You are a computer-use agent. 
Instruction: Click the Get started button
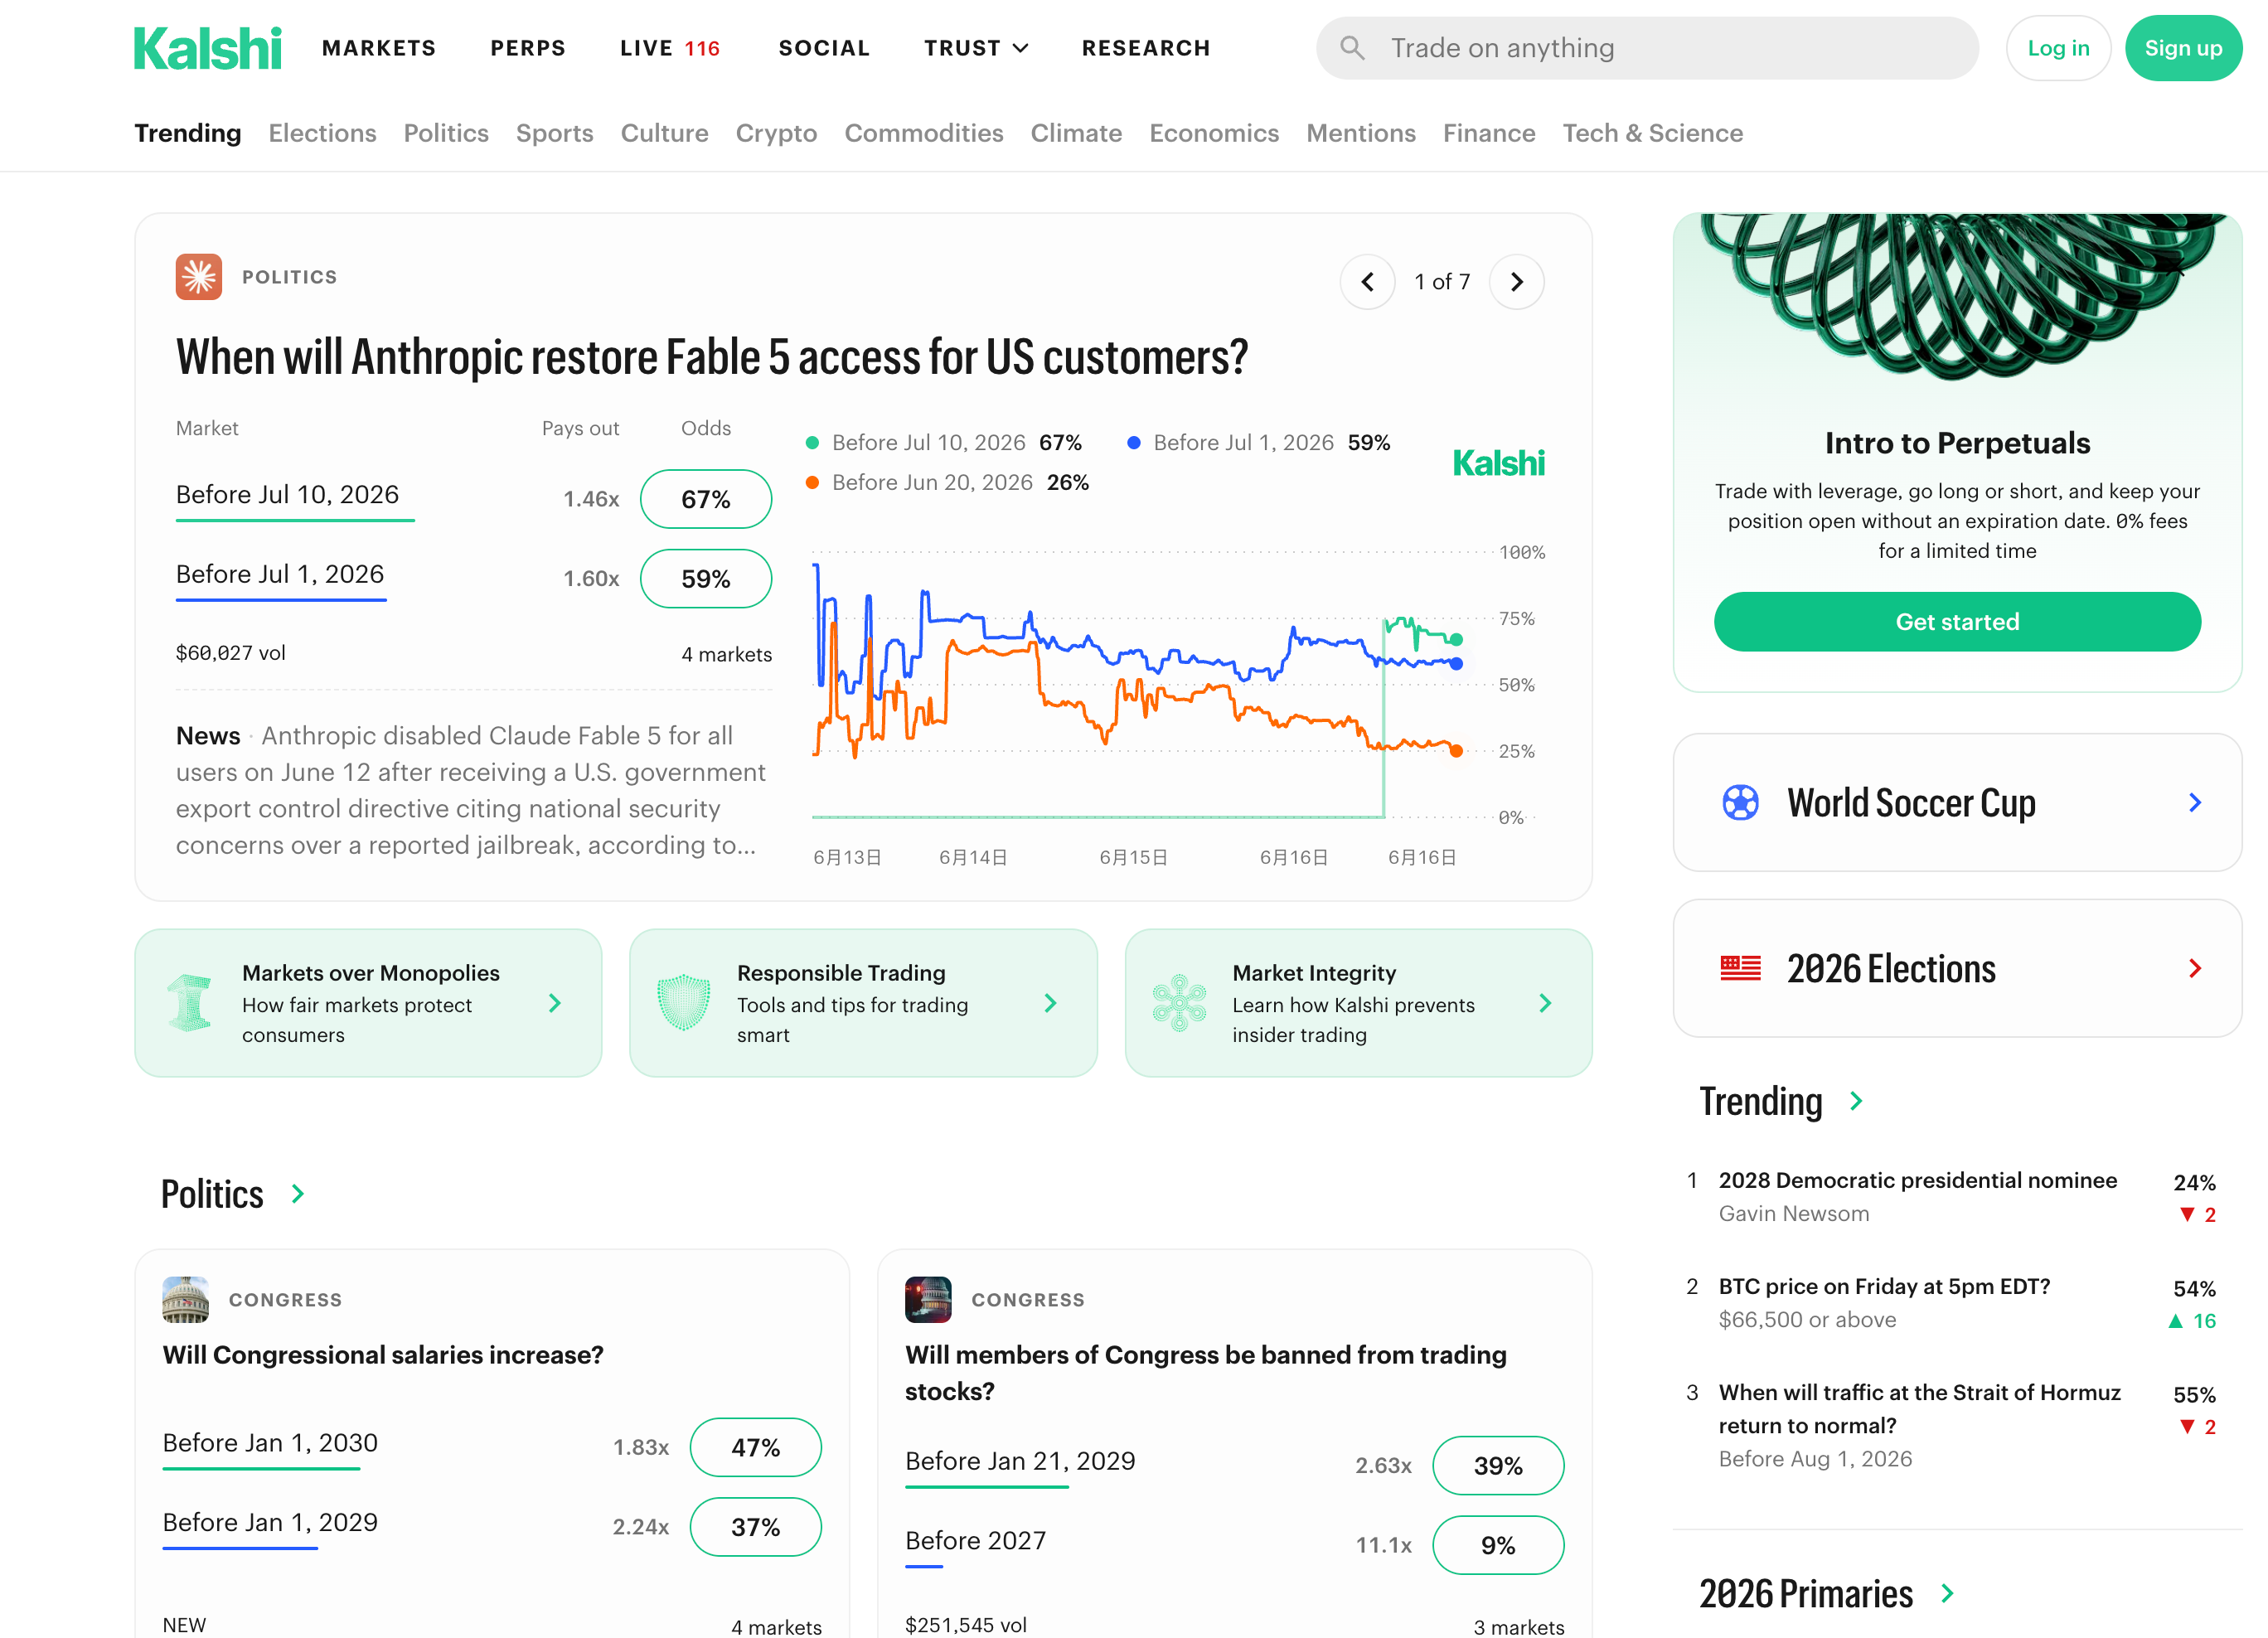click(1957, 622)
